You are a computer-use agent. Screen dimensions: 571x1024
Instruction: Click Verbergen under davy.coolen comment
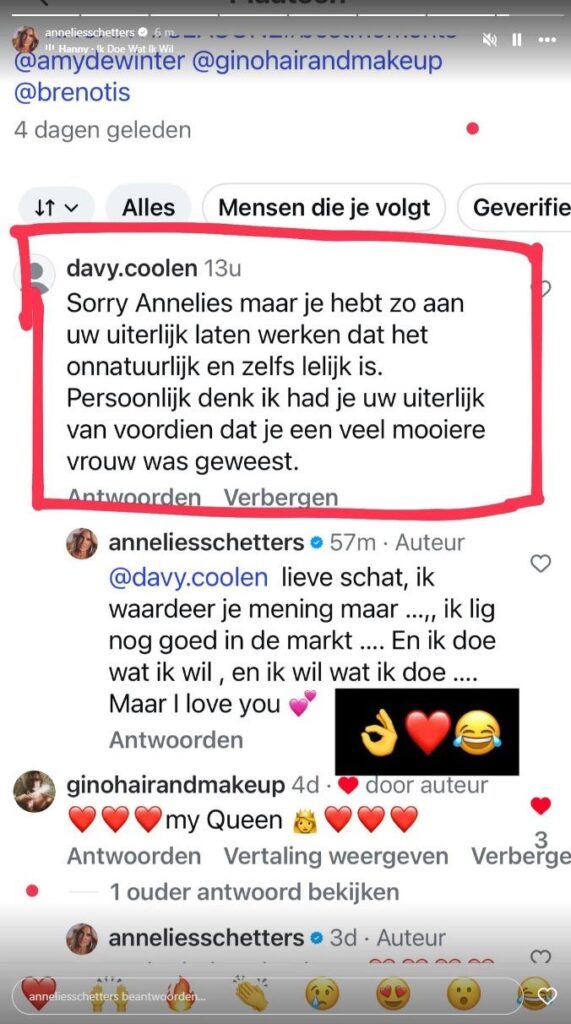coord(281,498)
